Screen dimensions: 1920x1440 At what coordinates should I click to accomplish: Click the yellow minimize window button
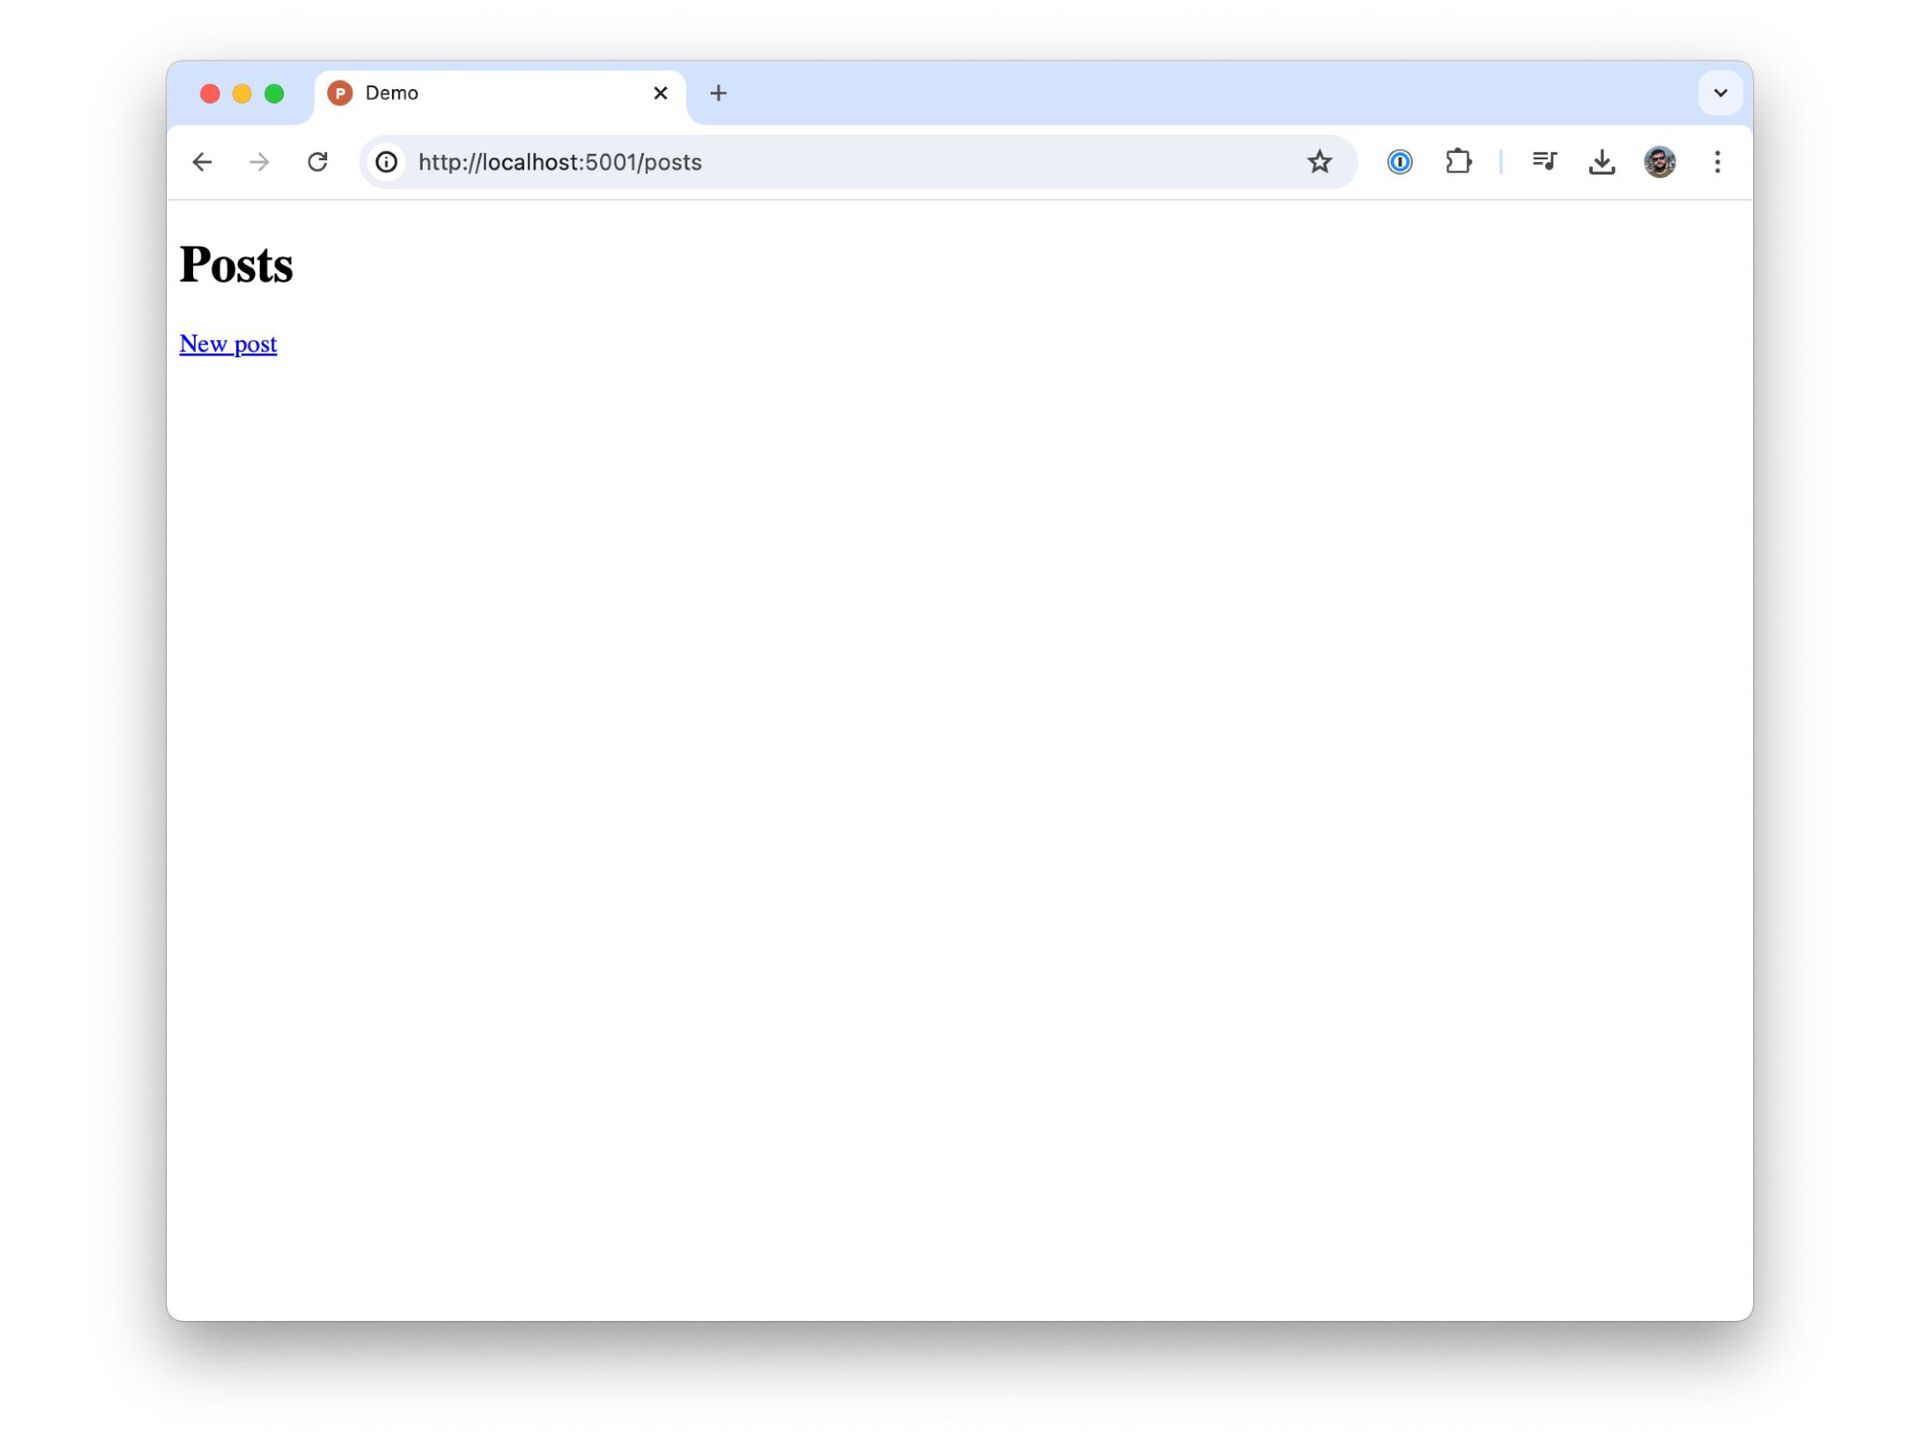coord(242,94)
